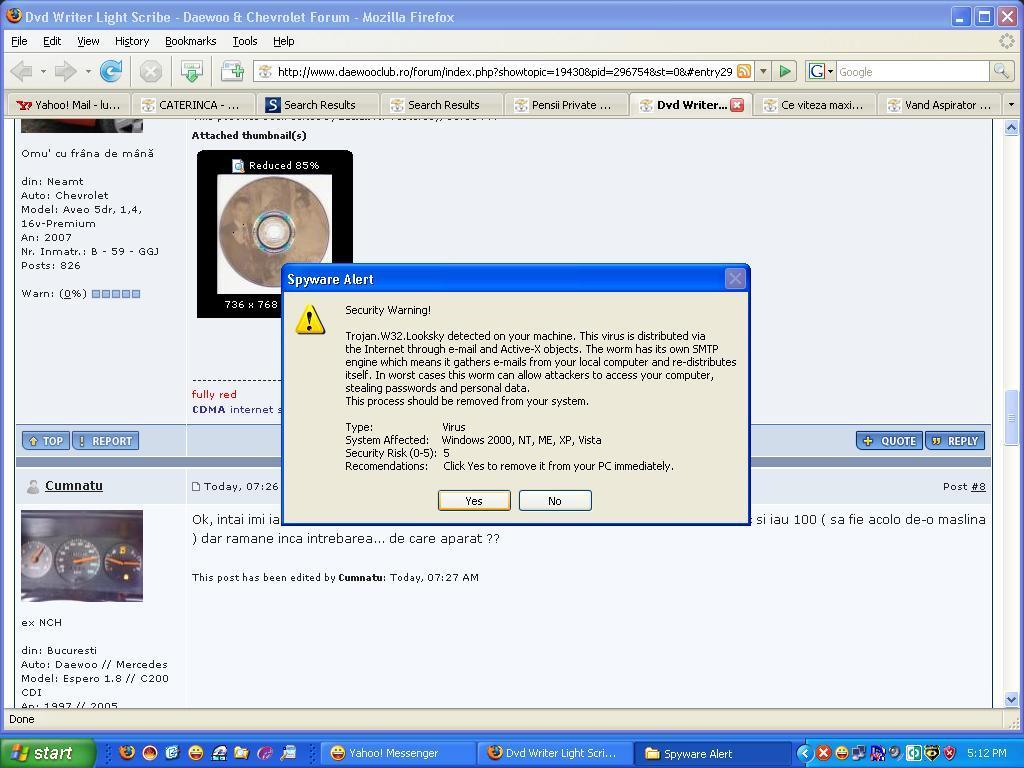The width and height of the screenshot is (1024, 768).
Task: Click the QUOTE button on the post
Action: point(888,441)
